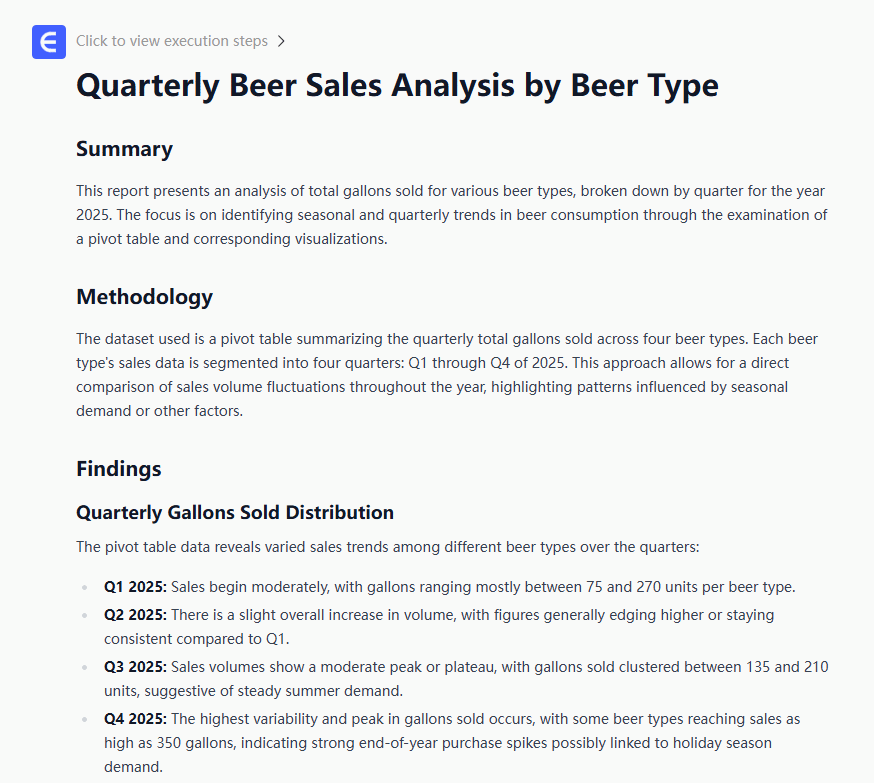Viewport: 874px width, 783px height.
Task: Click to view execution steps link
Action: (172, 41)
